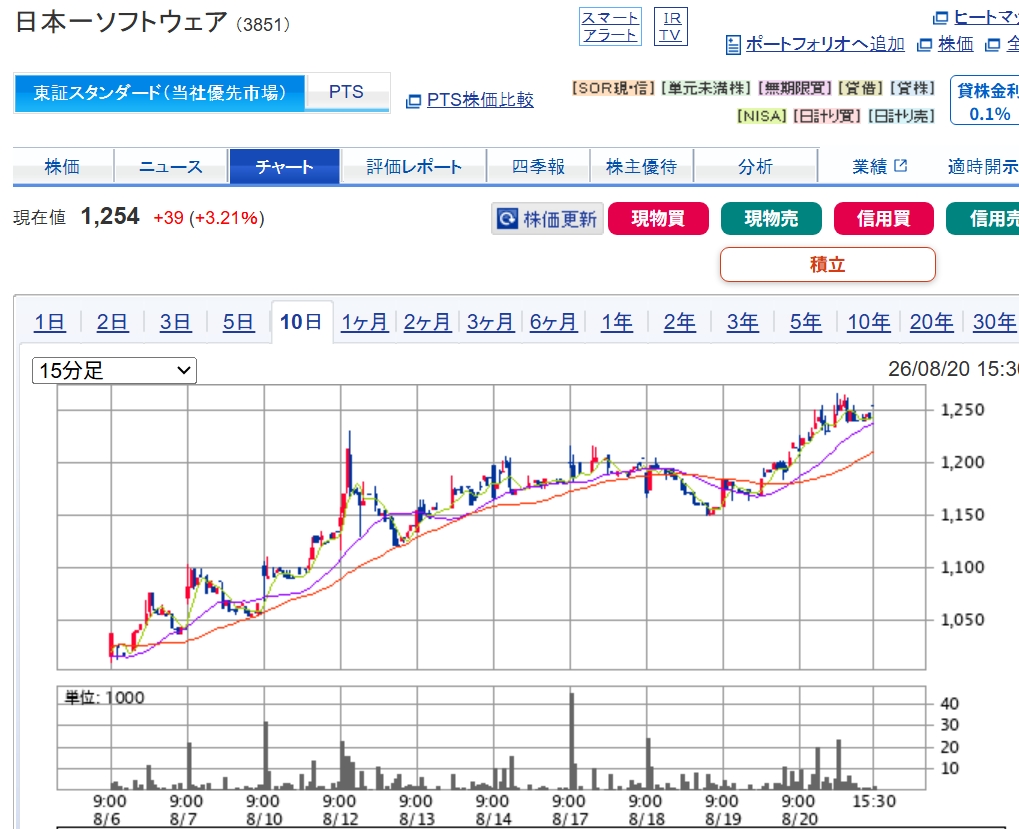This screenshot has height=829, width=1019.
Task: Click the external link icon next to 業績
Action: (x=900, y=166)
